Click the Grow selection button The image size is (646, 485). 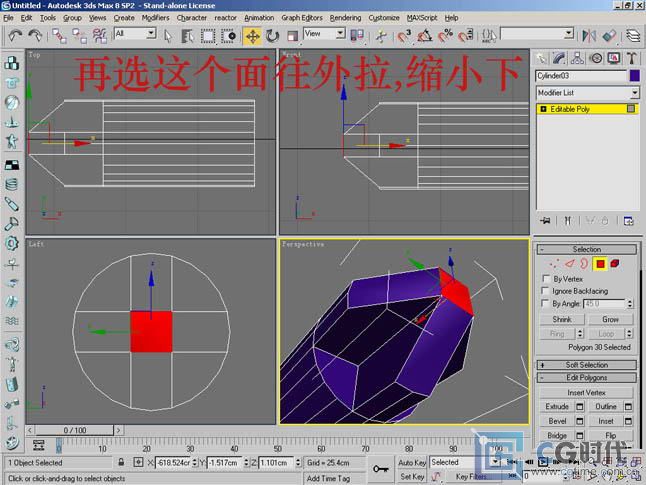[x=610, y=319]
